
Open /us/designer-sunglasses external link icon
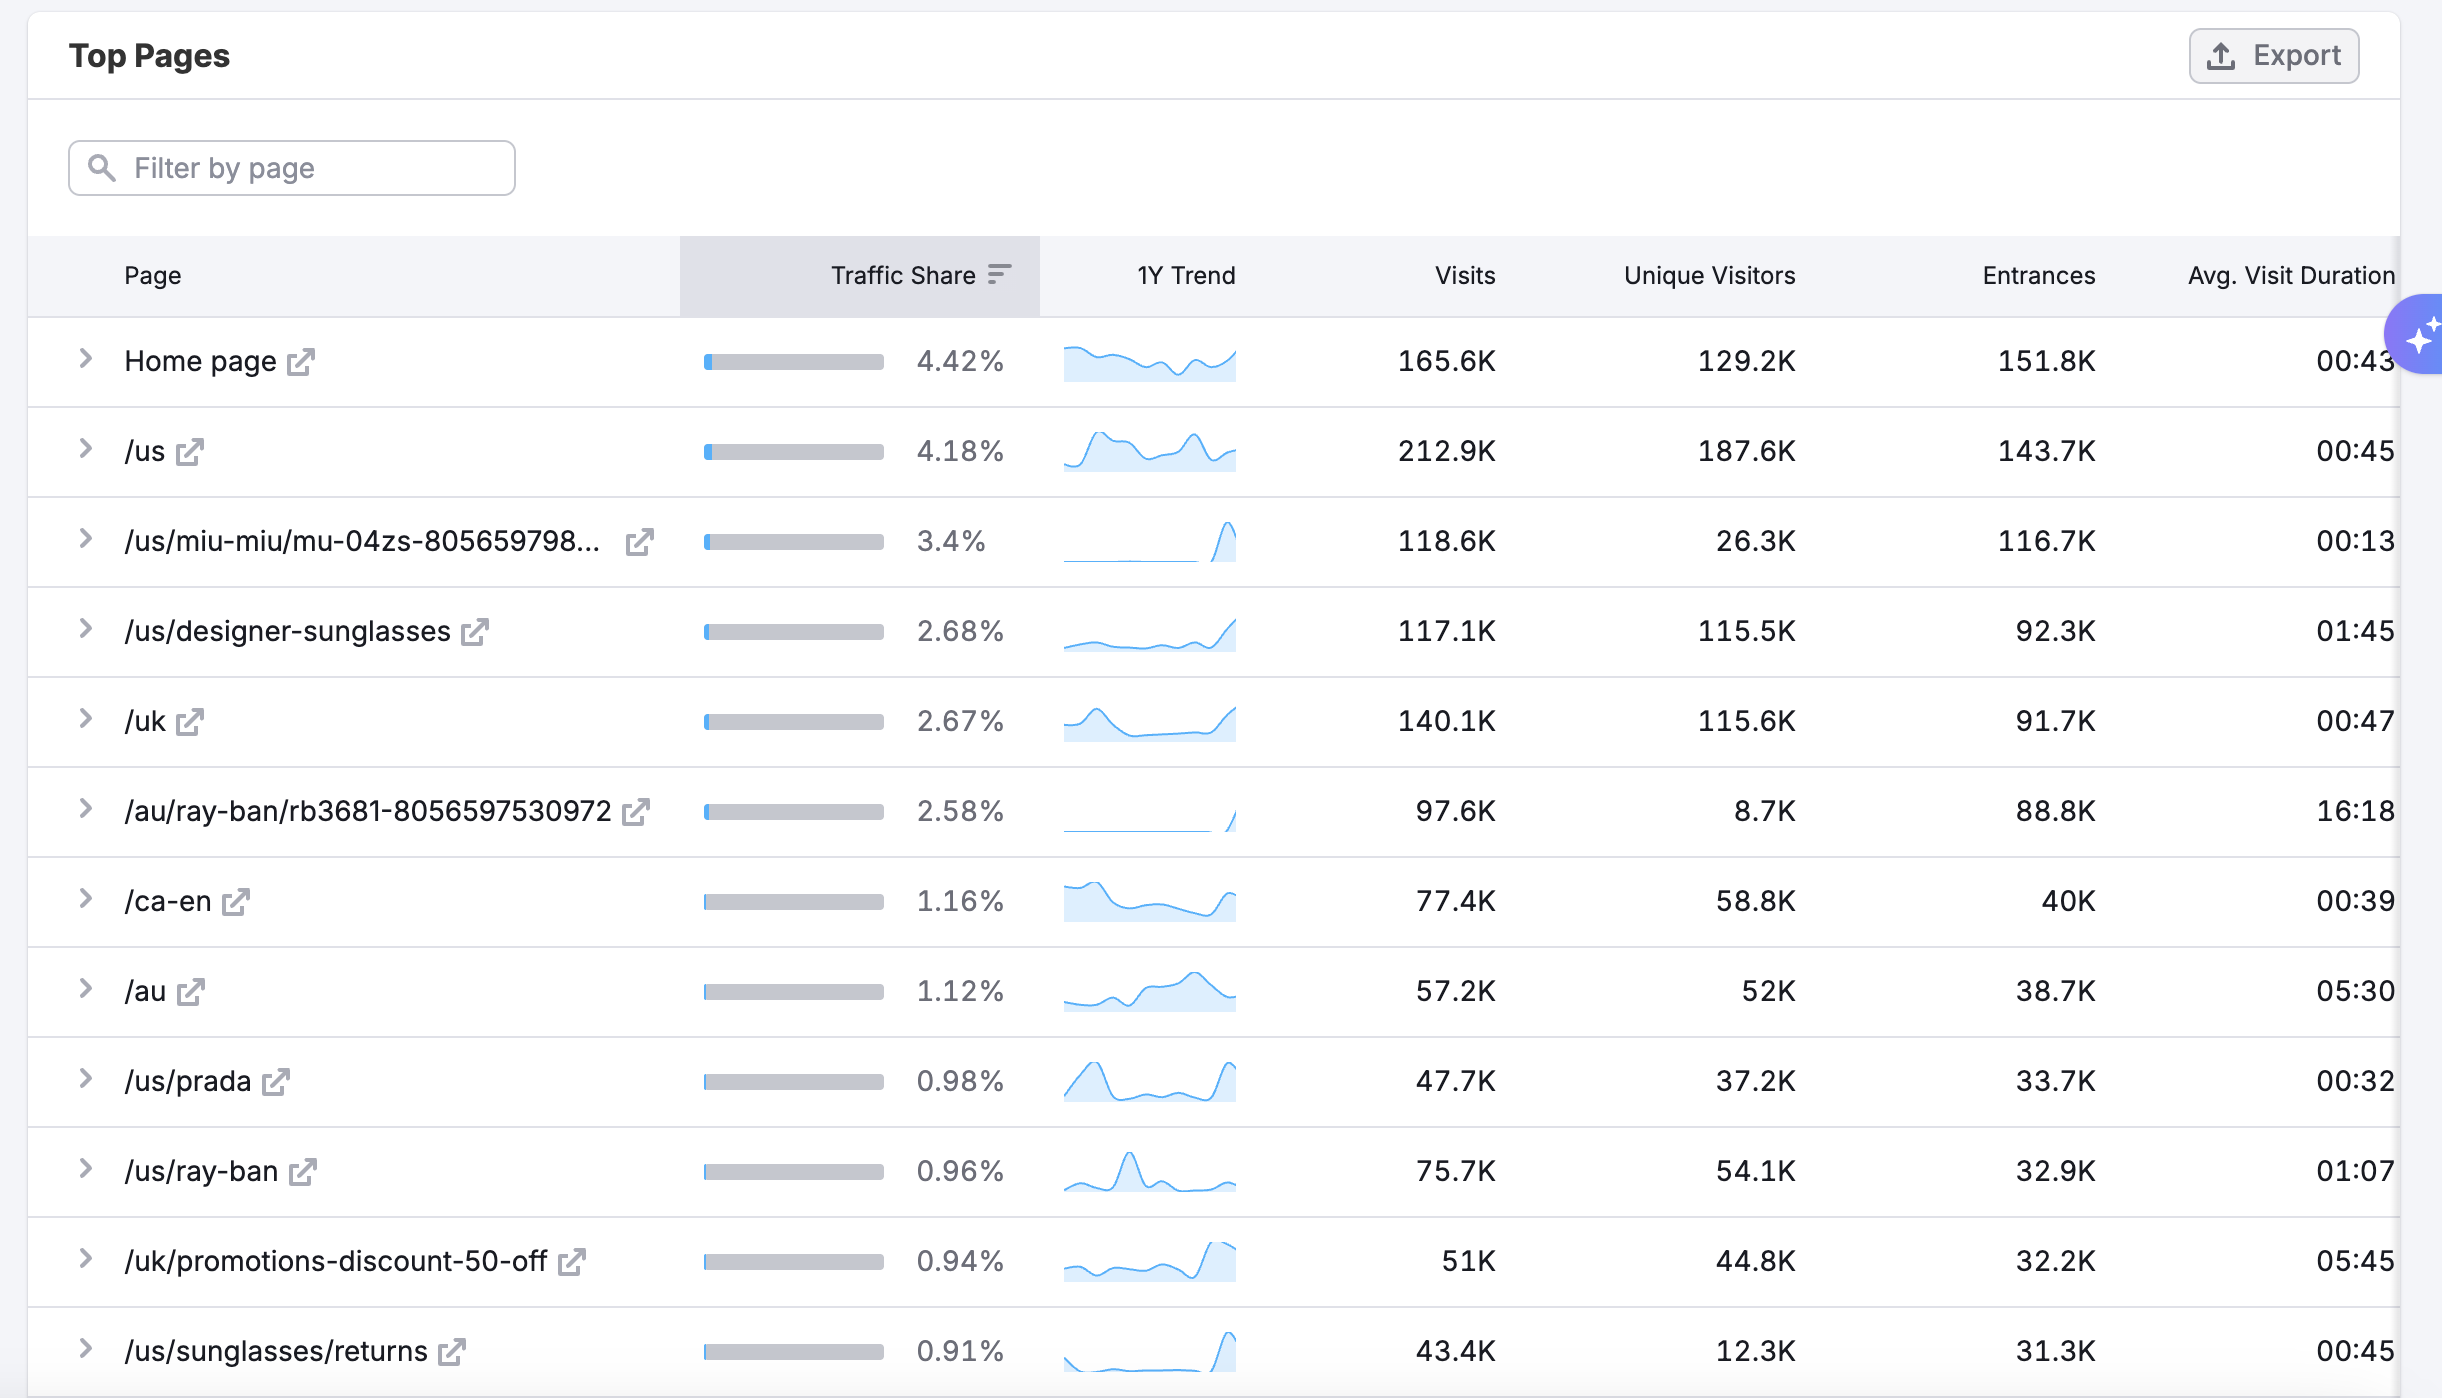click(474, 632)
